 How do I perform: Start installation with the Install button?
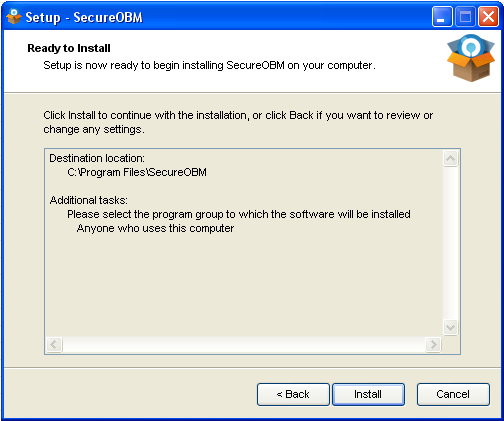(x=368, y=394)
